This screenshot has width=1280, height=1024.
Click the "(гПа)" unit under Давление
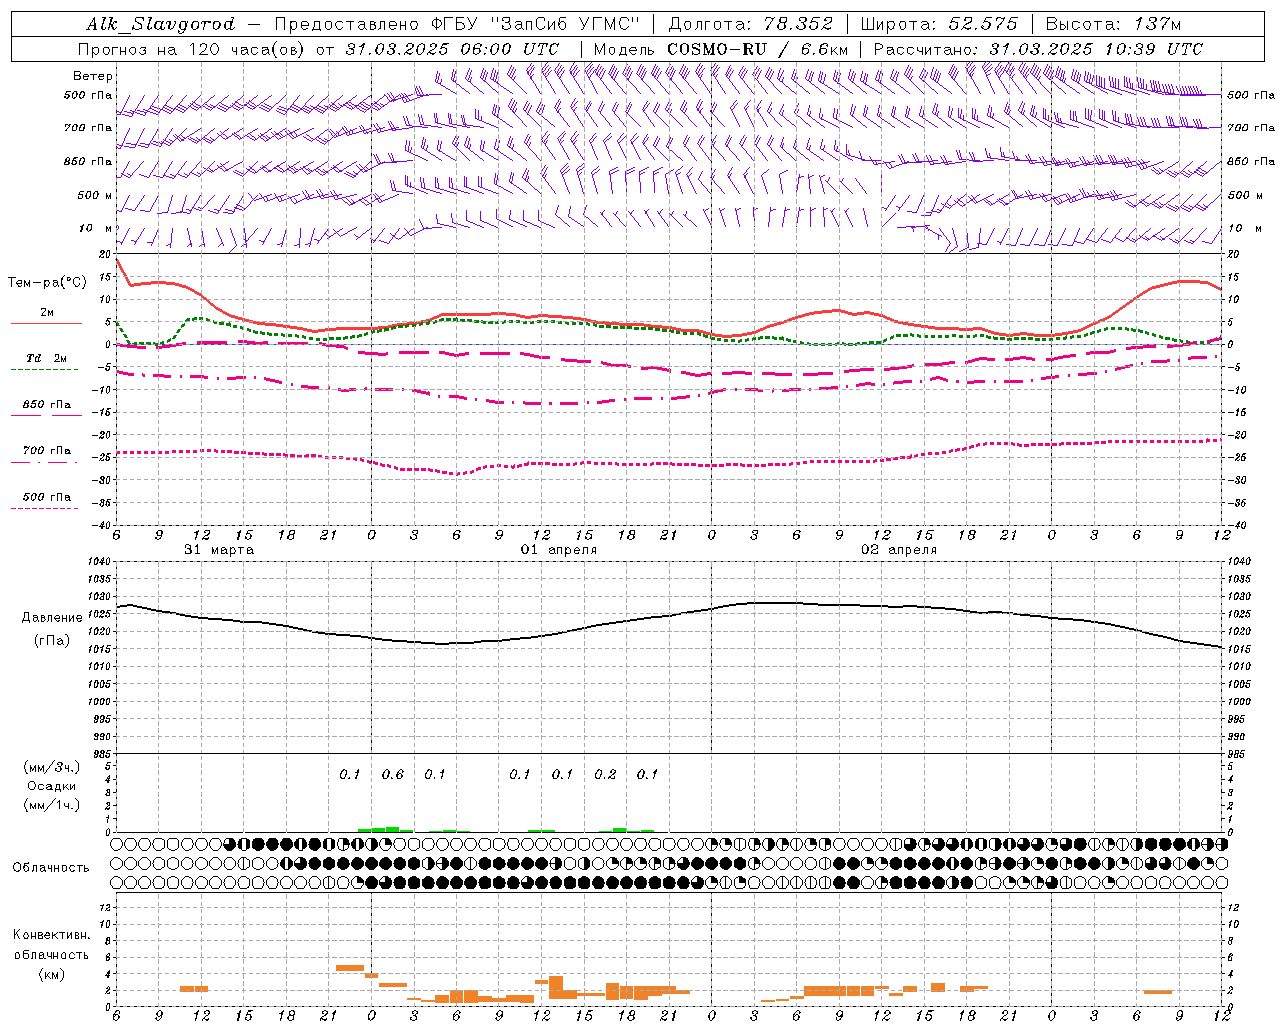(51, 640)
